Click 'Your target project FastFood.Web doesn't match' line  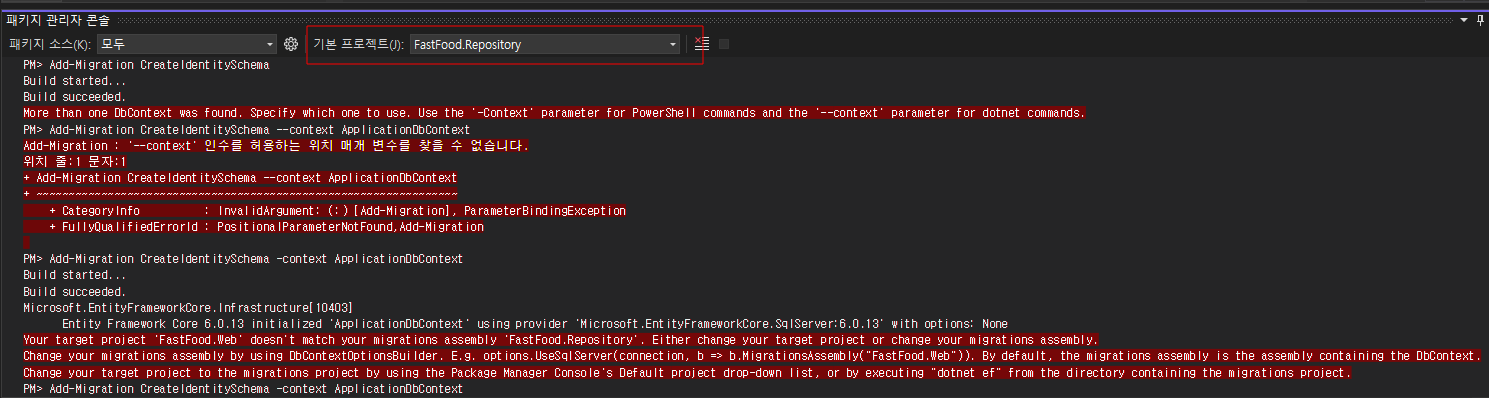click(x=560, y=340)
